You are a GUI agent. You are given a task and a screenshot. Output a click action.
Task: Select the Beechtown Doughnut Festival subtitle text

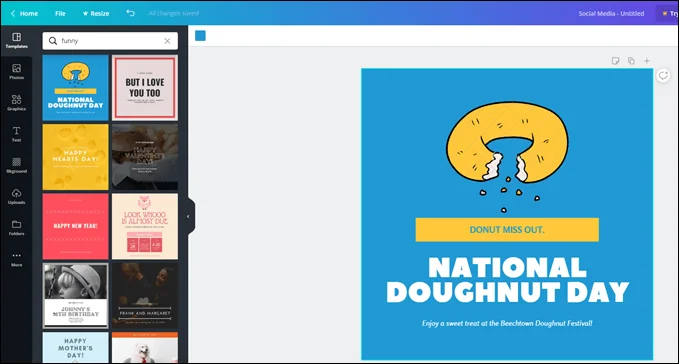point(507,323)
